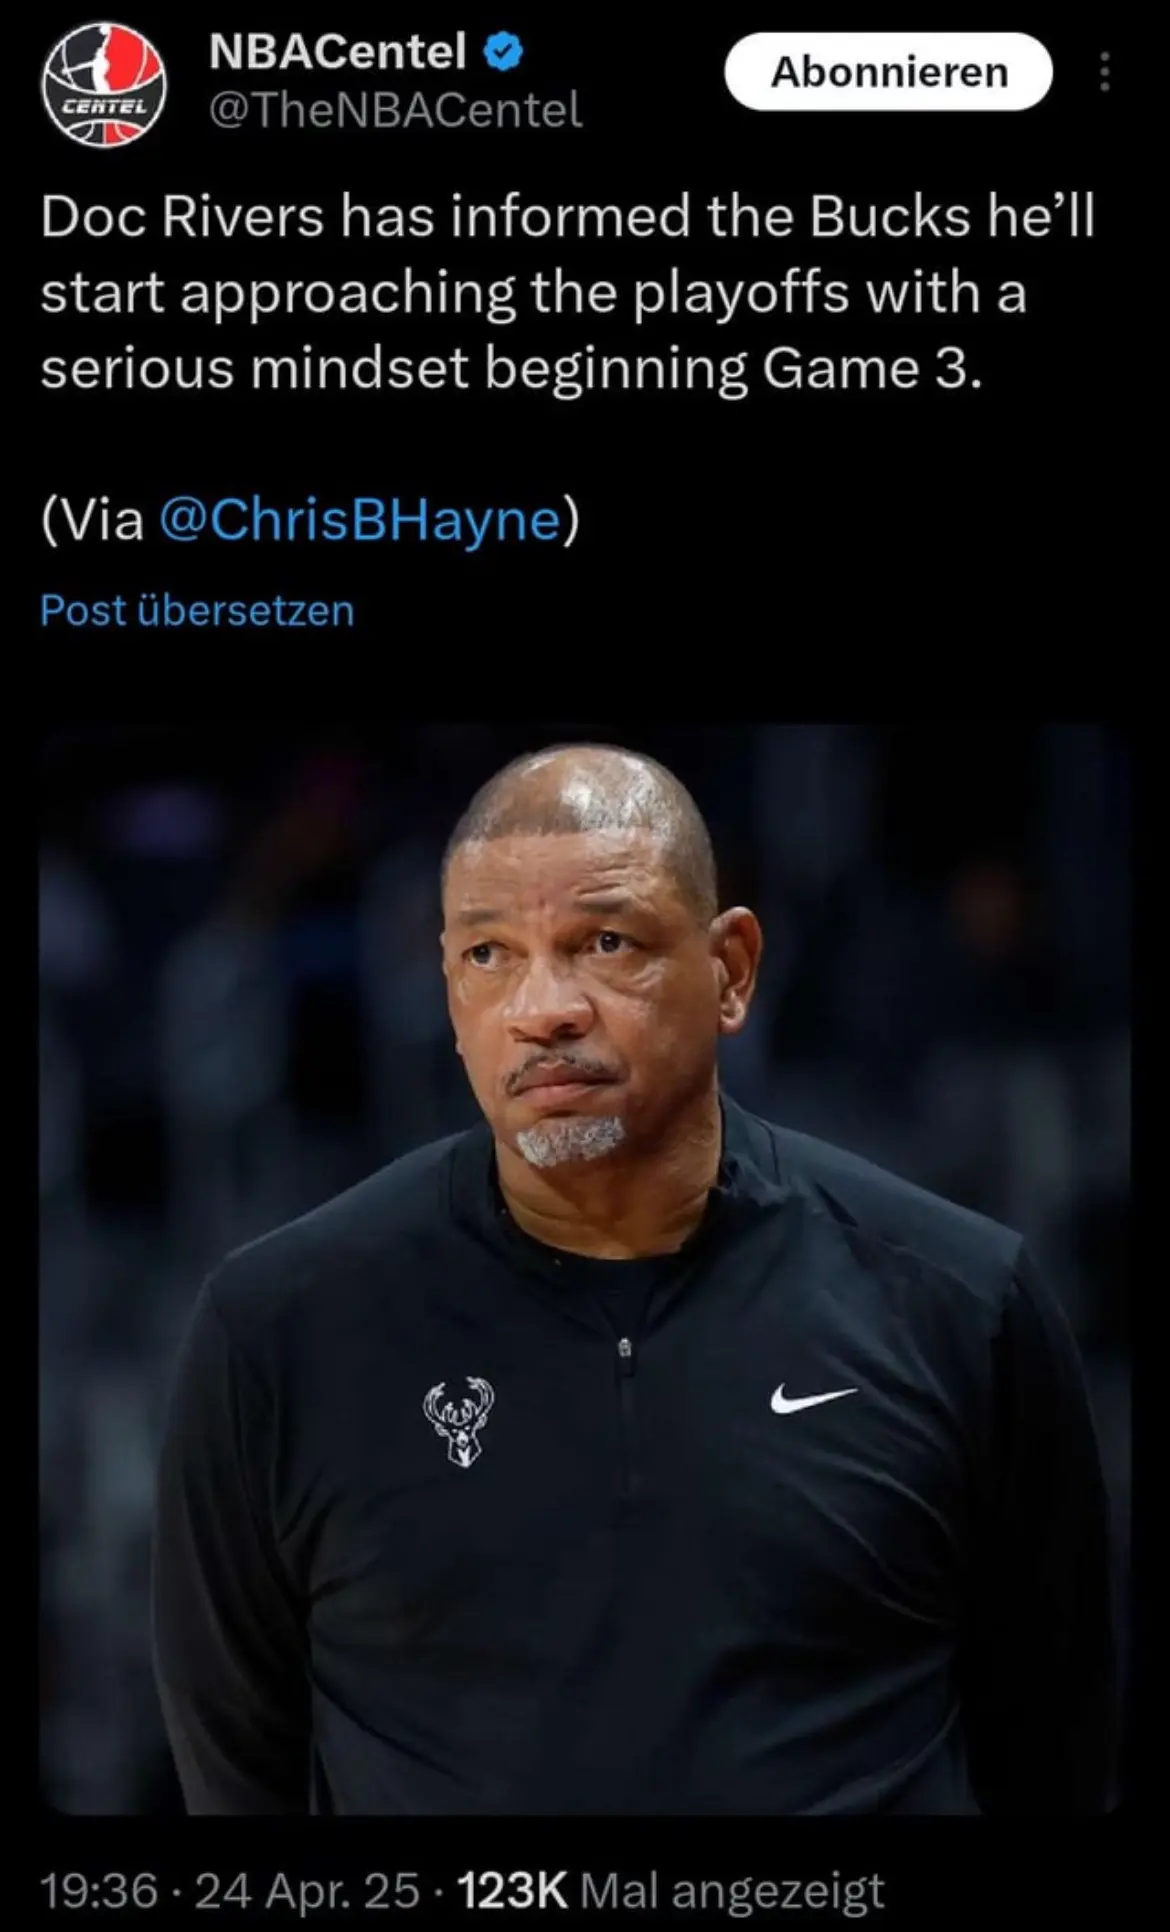This screenshot has height=1932, width=1170.
Task: Click the Abonnieren subscribe button
Action: 888,72
